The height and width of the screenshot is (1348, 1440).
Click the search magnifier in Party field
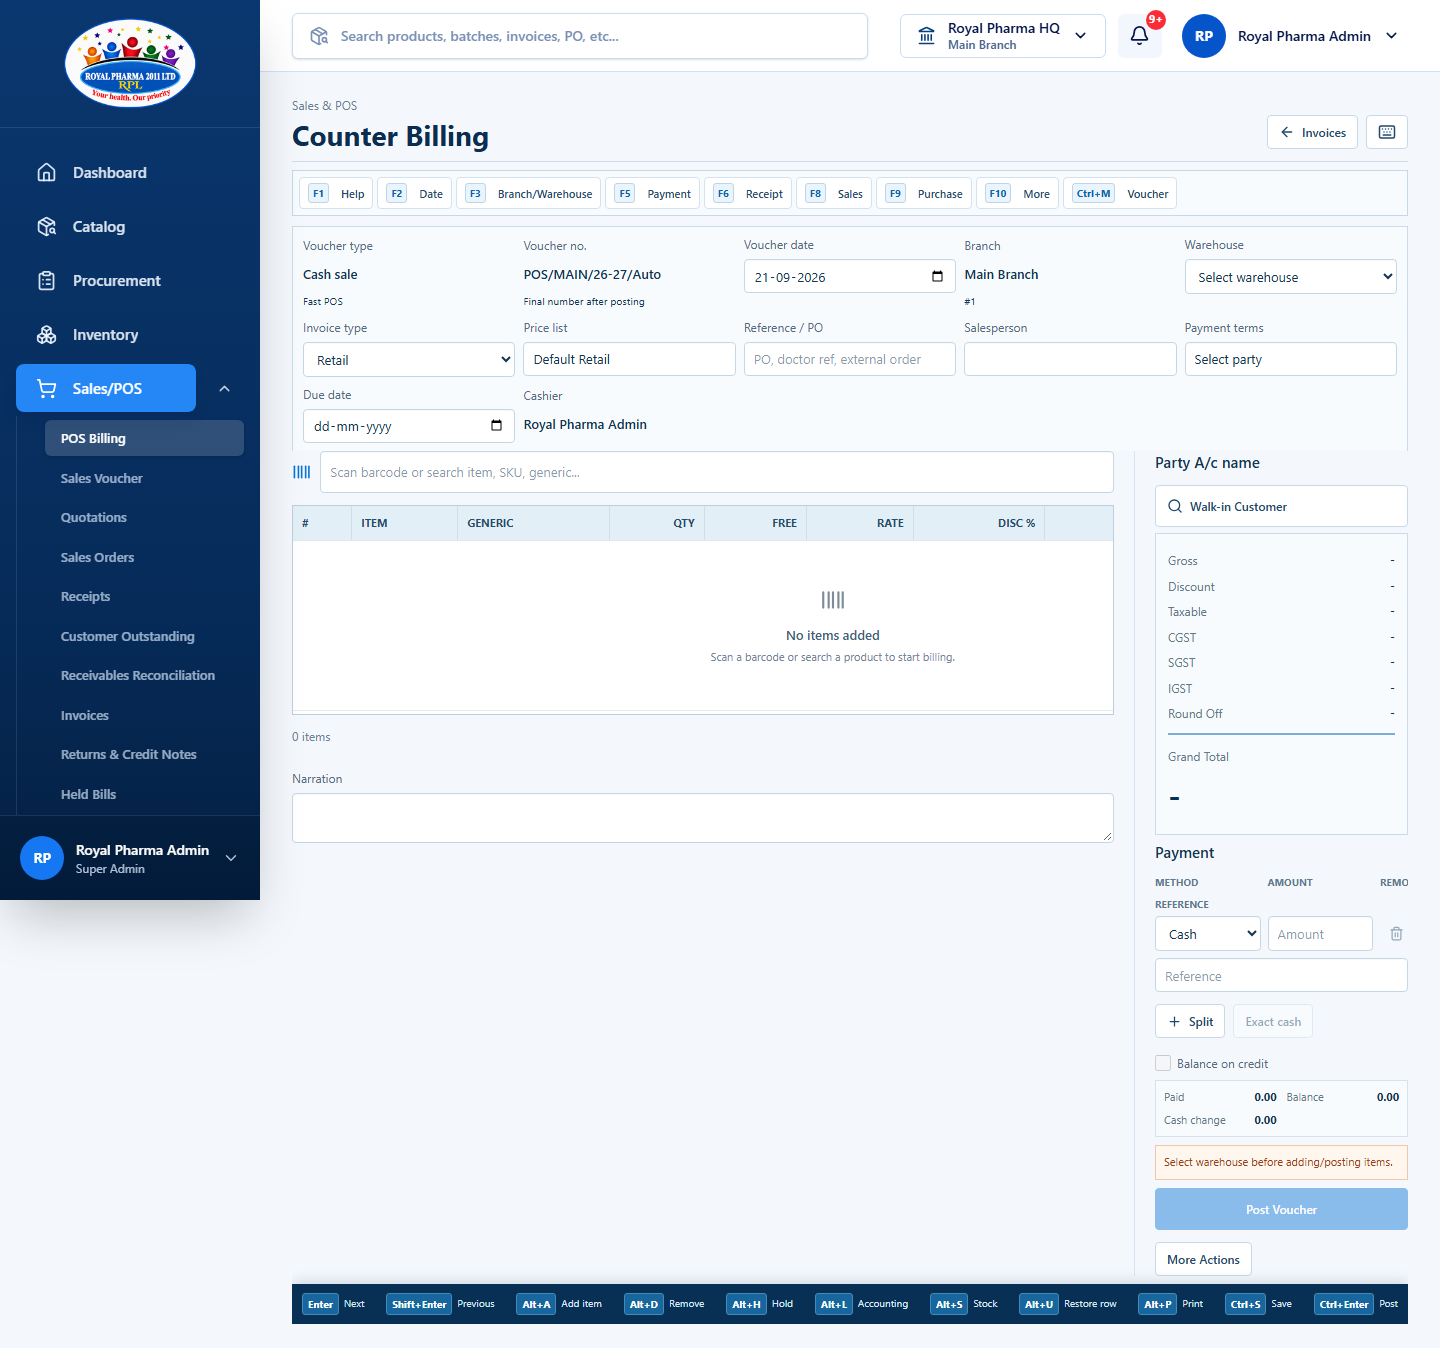coord(1175,507)
